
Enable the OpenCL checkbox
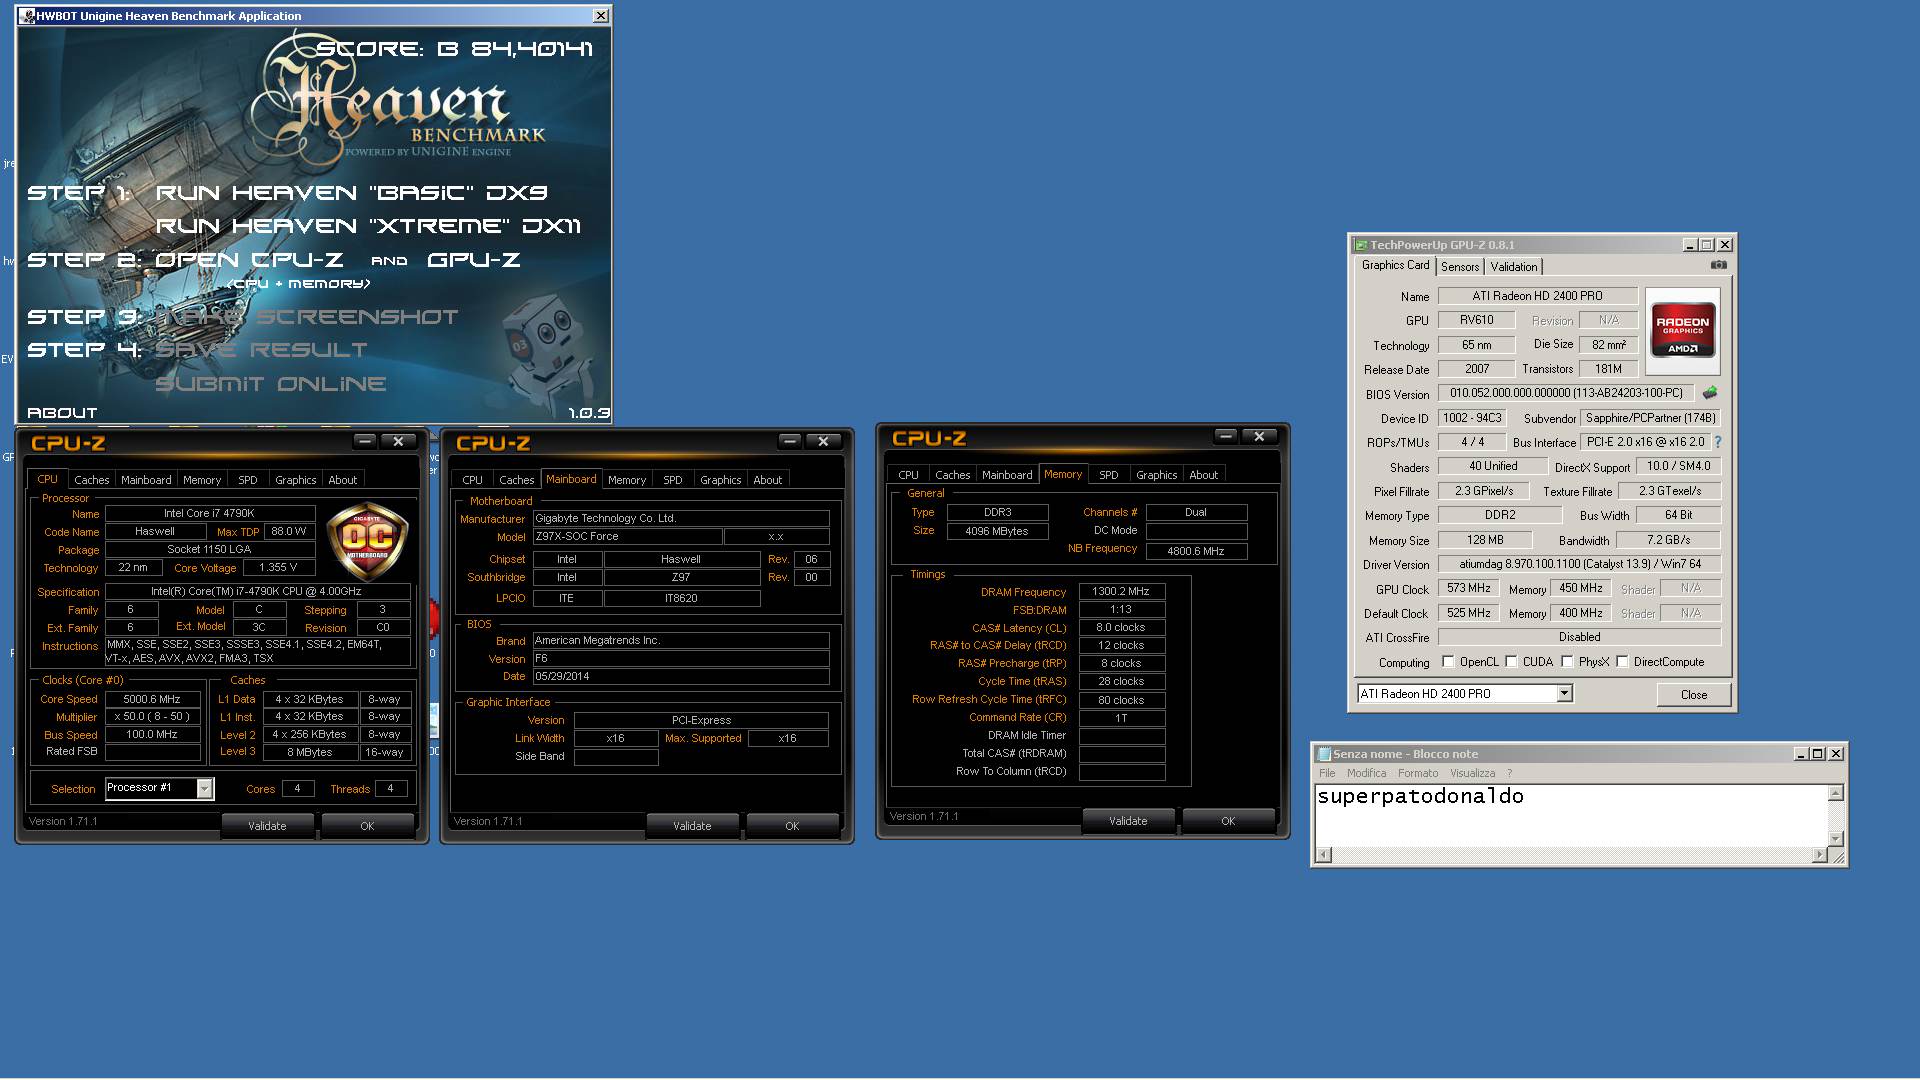(1448, 662)
